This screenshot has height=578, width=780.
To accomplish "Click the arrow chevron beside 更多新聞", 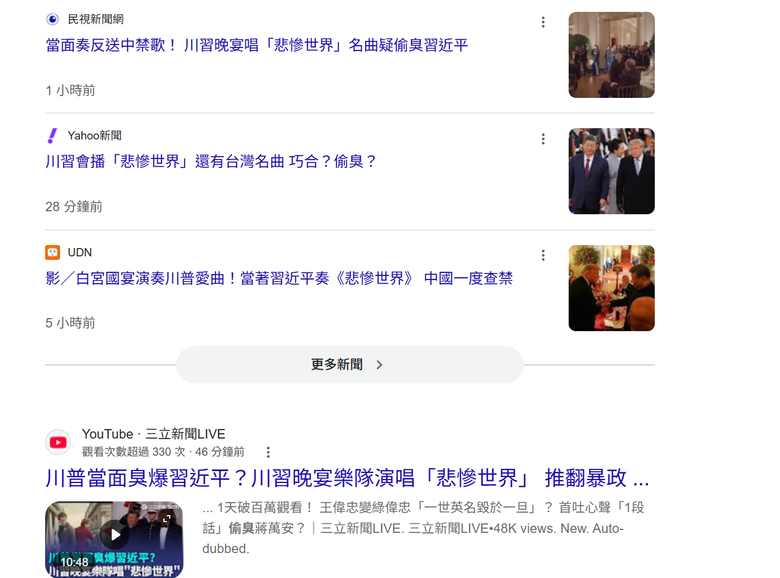I will pyautogui.click(x=380, y=365).
